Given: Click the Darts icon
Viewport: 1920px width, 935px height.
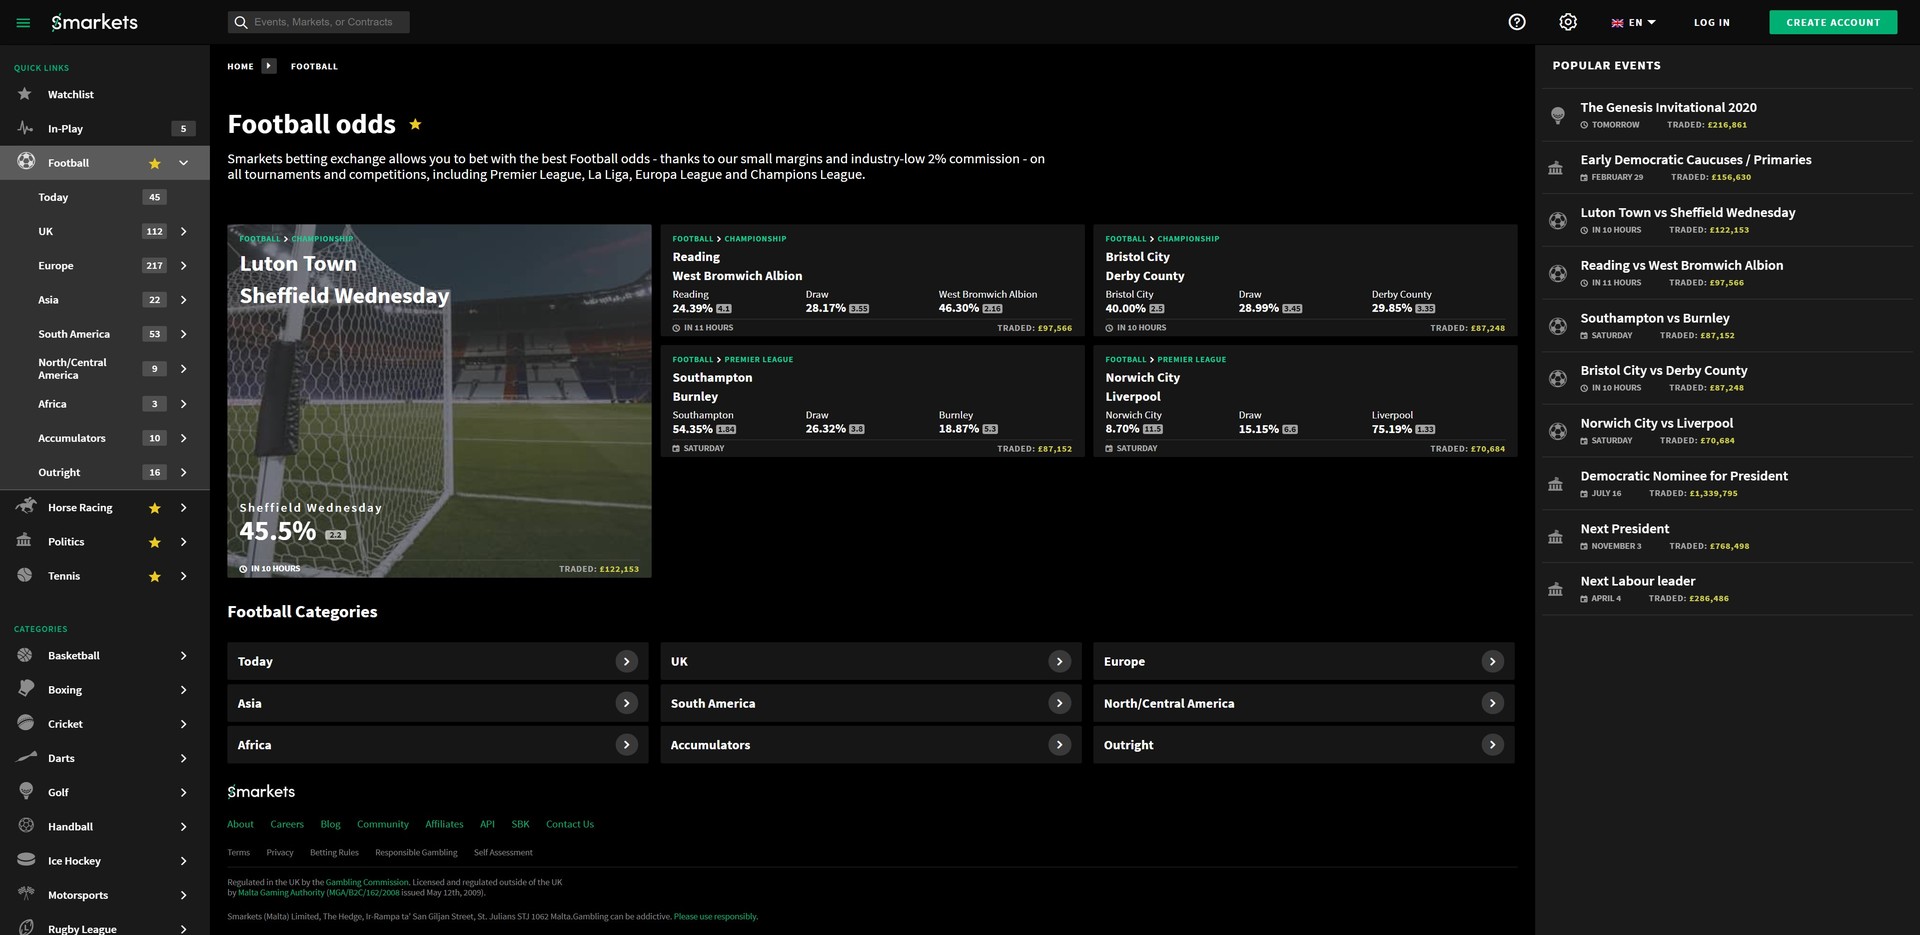Looking at the screenshot, I should (x=27, y=757).
